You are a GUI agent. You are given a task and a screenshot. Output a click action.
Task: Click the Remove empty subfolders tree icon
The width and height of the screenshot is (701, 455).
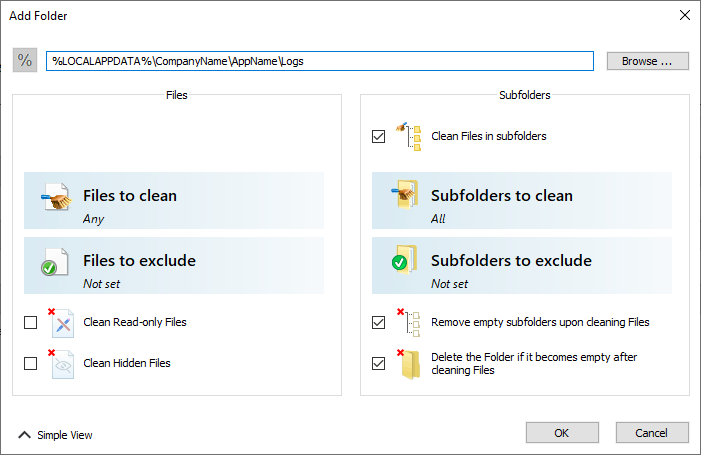pos(409,322)
